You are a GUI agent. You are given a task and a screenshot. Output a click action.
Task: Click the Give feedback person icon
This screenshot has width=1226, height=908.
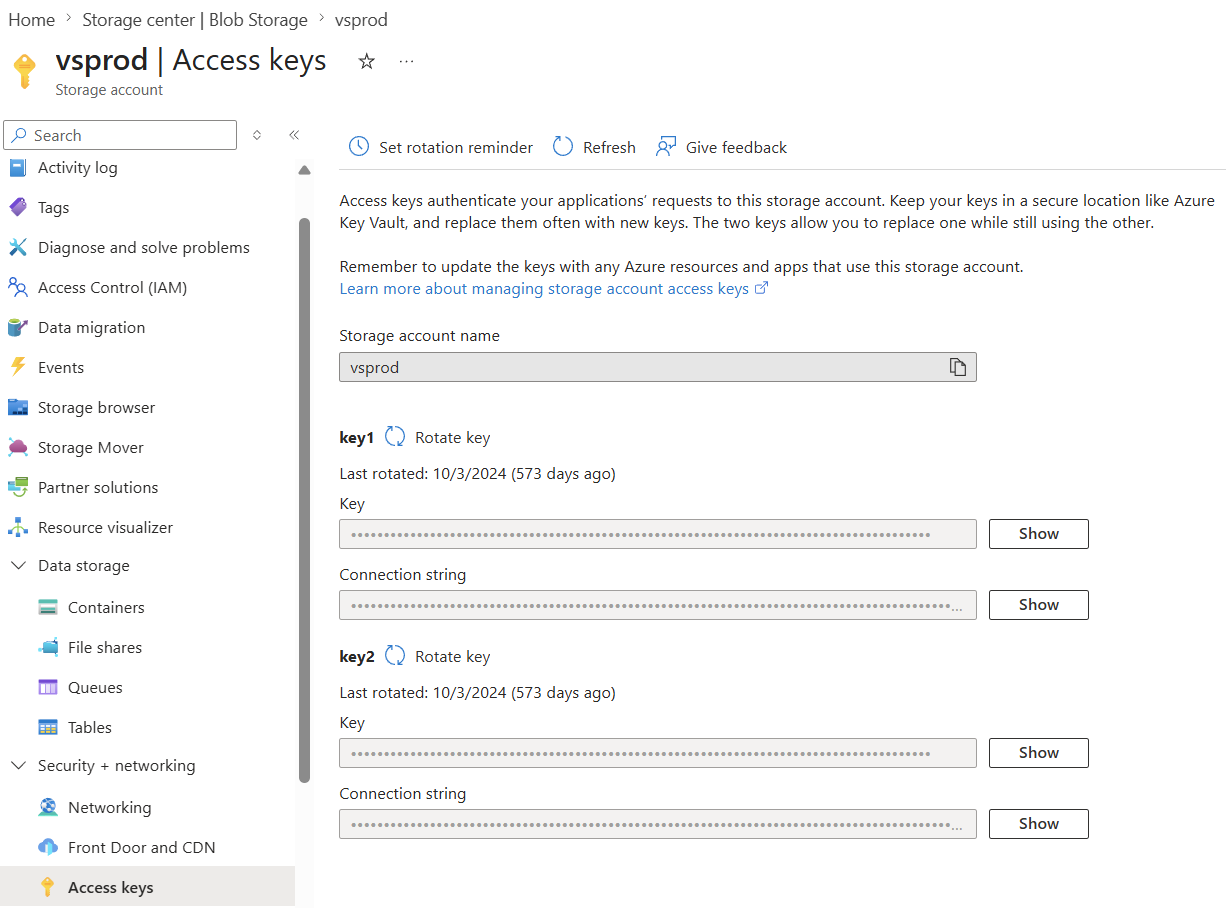666,147
